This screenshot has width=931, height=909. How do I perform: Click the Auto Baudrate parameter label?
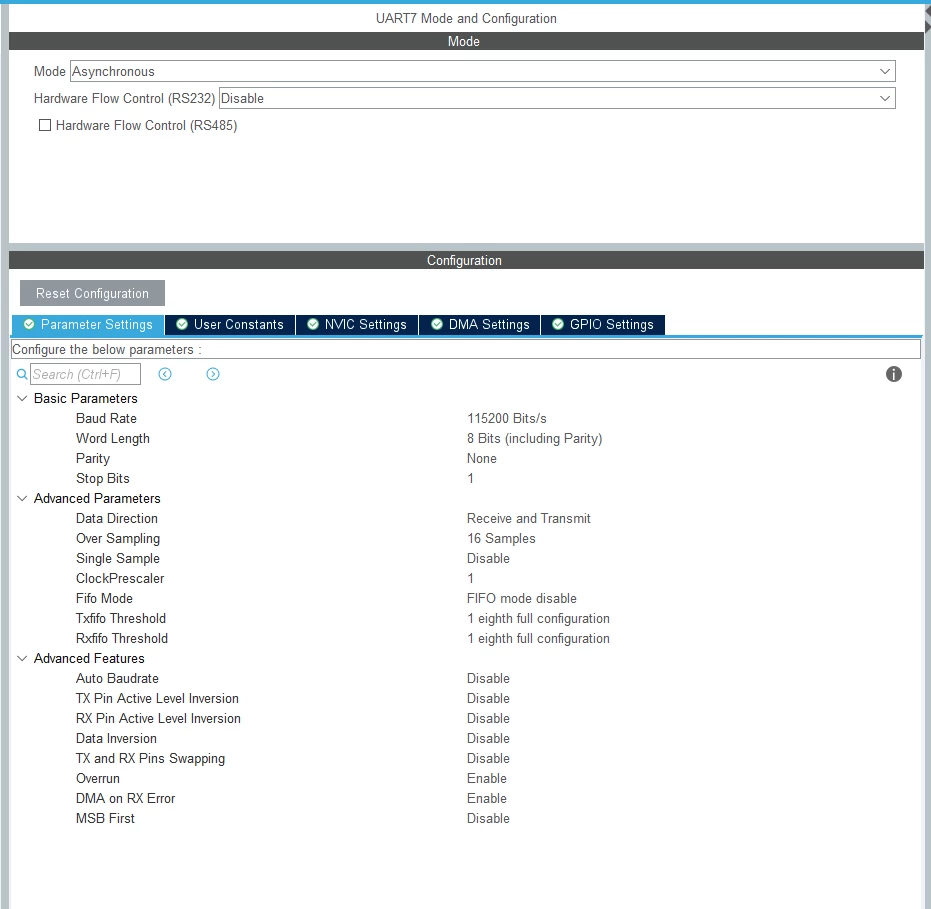(117, 679)
